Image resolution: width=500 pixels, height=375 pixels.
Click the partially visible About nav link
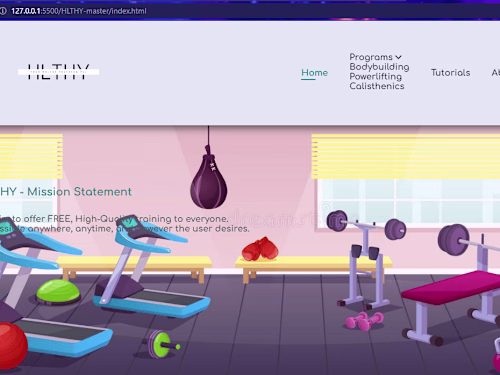[496, 73]
